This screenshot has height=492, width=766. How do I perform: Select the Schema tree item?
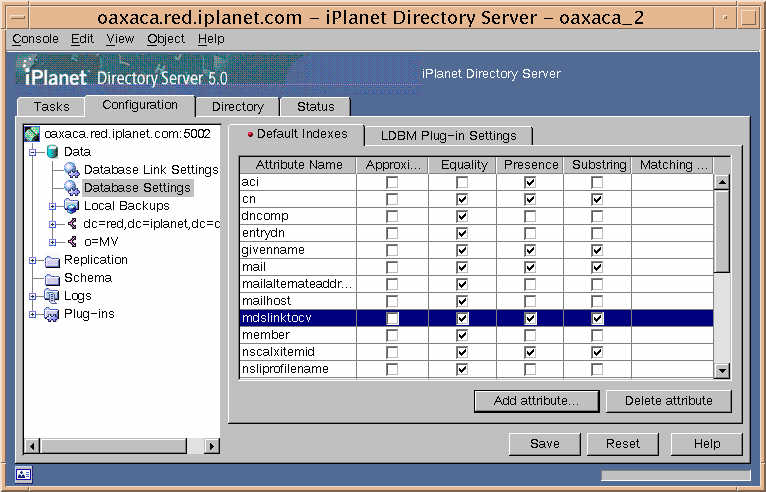tap(88, 278)
